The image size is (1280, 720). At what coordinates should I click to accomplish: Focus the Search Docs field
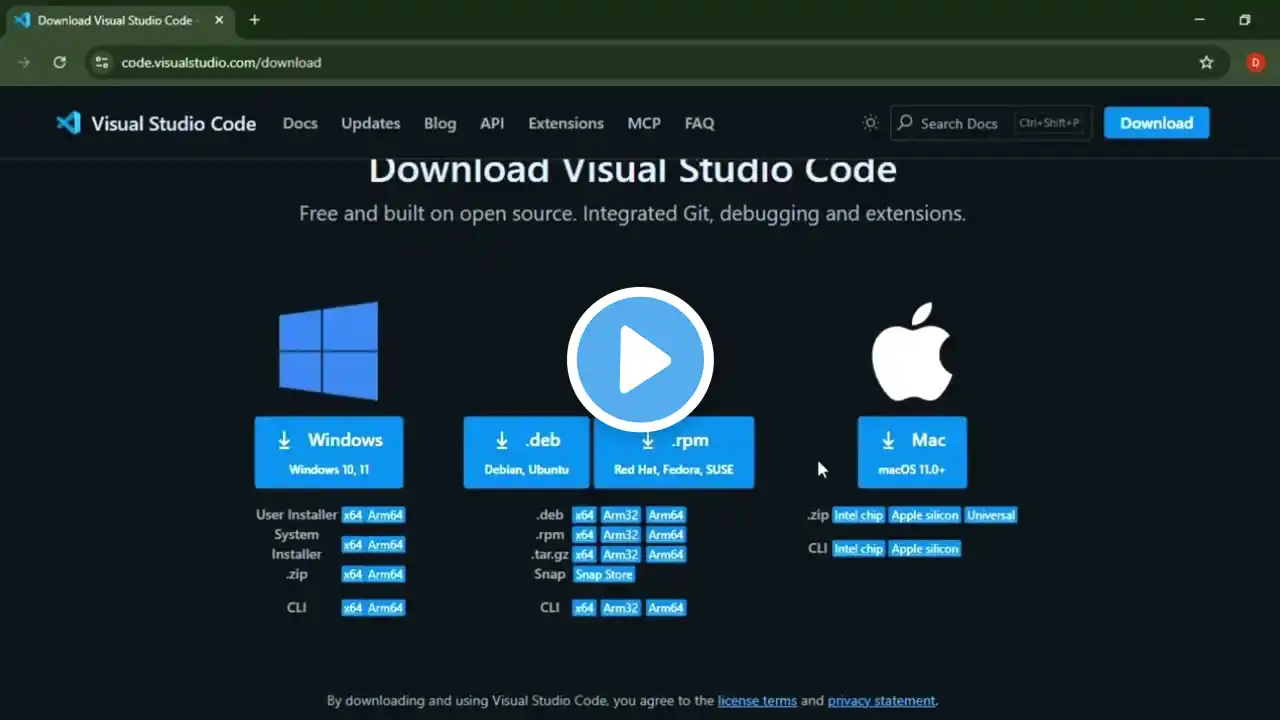990,123
